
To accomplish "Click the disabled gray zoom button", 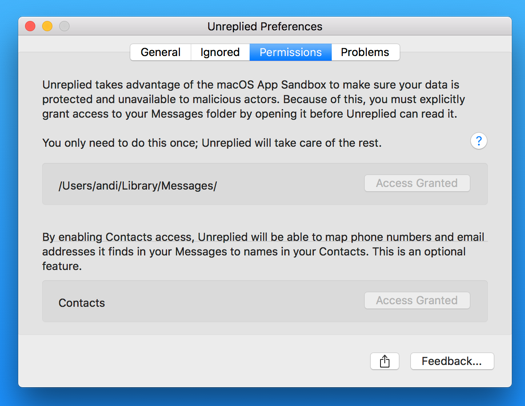I will (x=64, y=26).
